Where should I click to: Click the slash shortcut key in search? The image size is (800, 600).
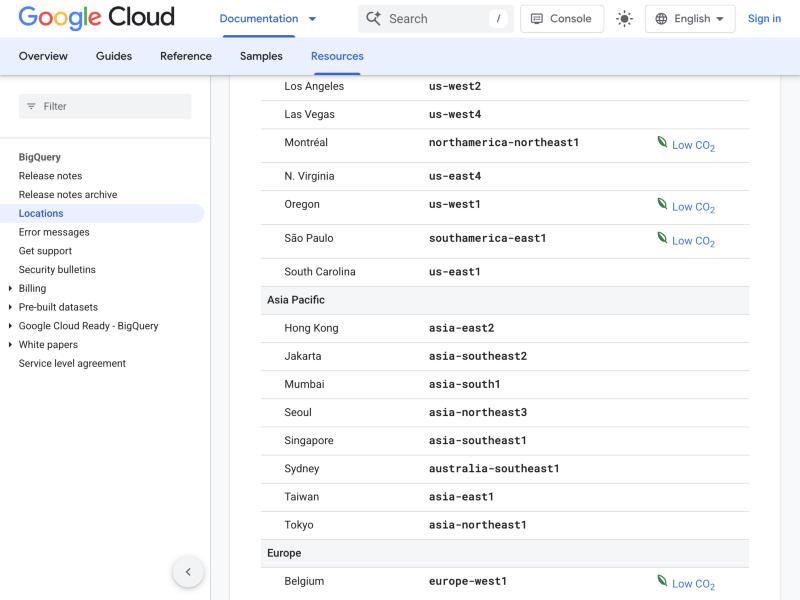tap(498, 19)
